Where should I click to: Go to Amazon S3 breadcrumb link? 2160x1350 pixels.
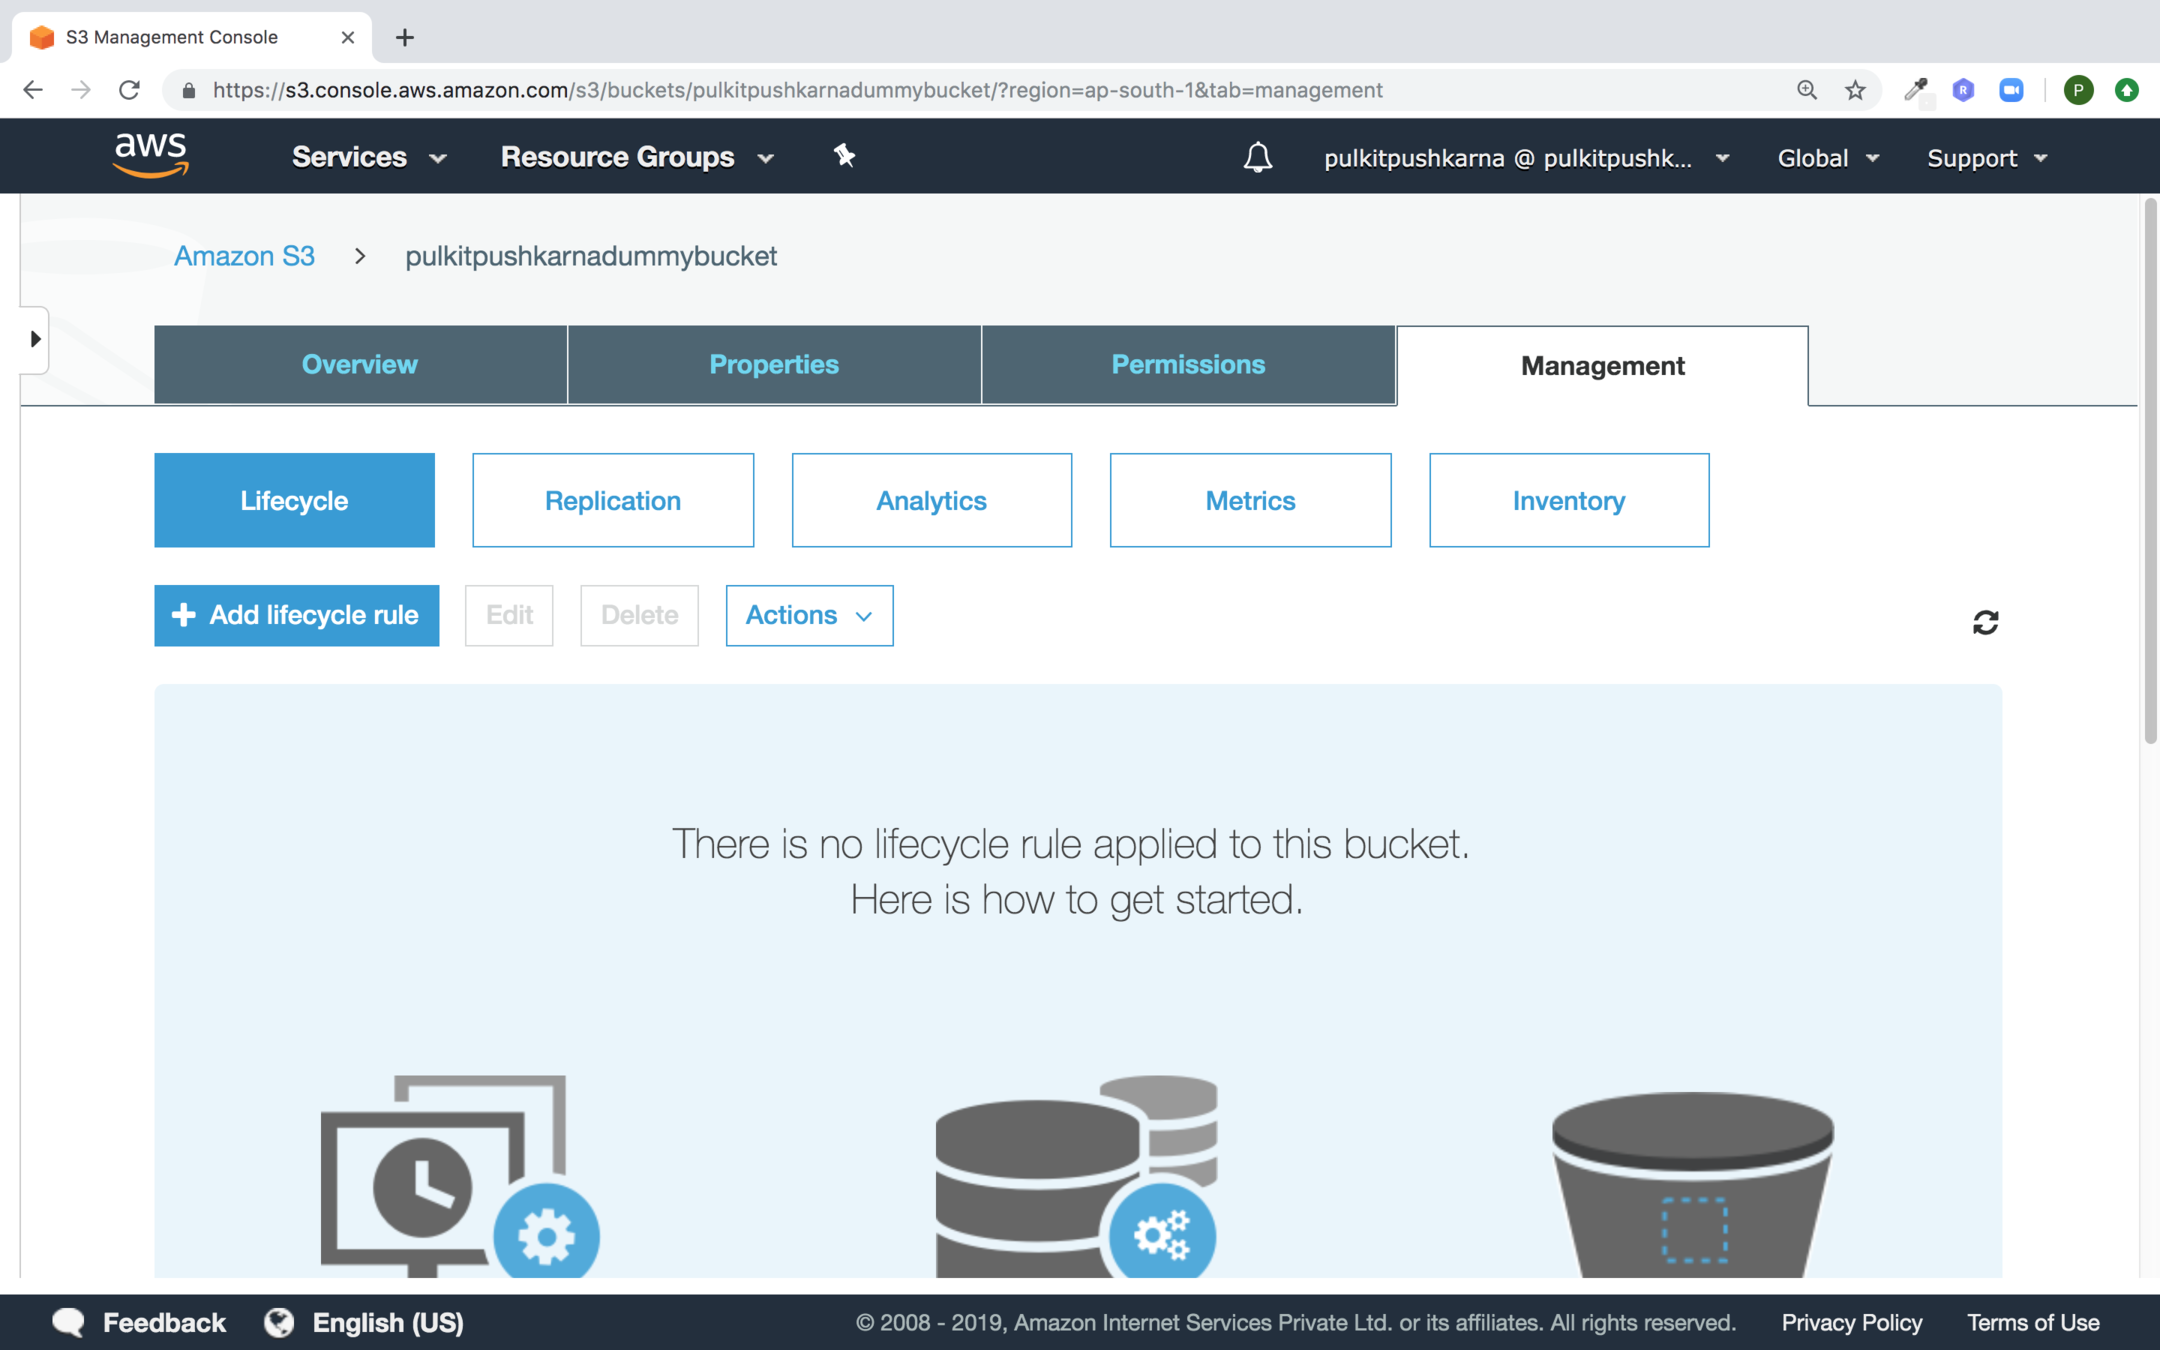tap(244, 256)
